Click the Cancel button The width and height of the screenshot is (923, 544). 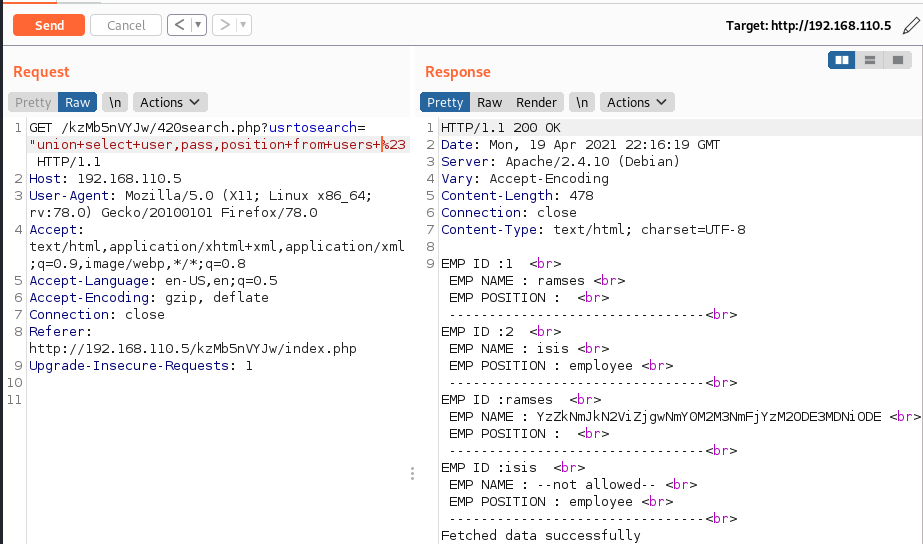pos(126,25)
